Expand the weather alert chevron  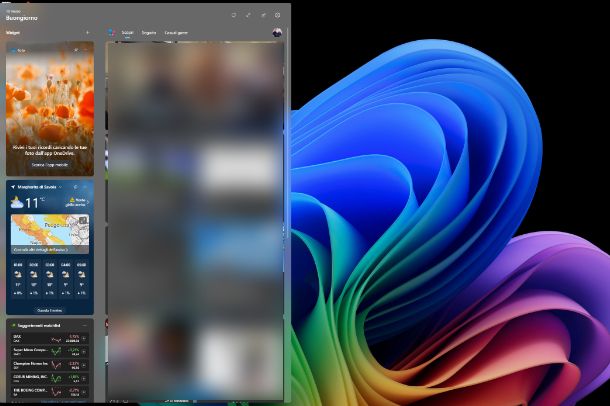click(x=88, y=202)
